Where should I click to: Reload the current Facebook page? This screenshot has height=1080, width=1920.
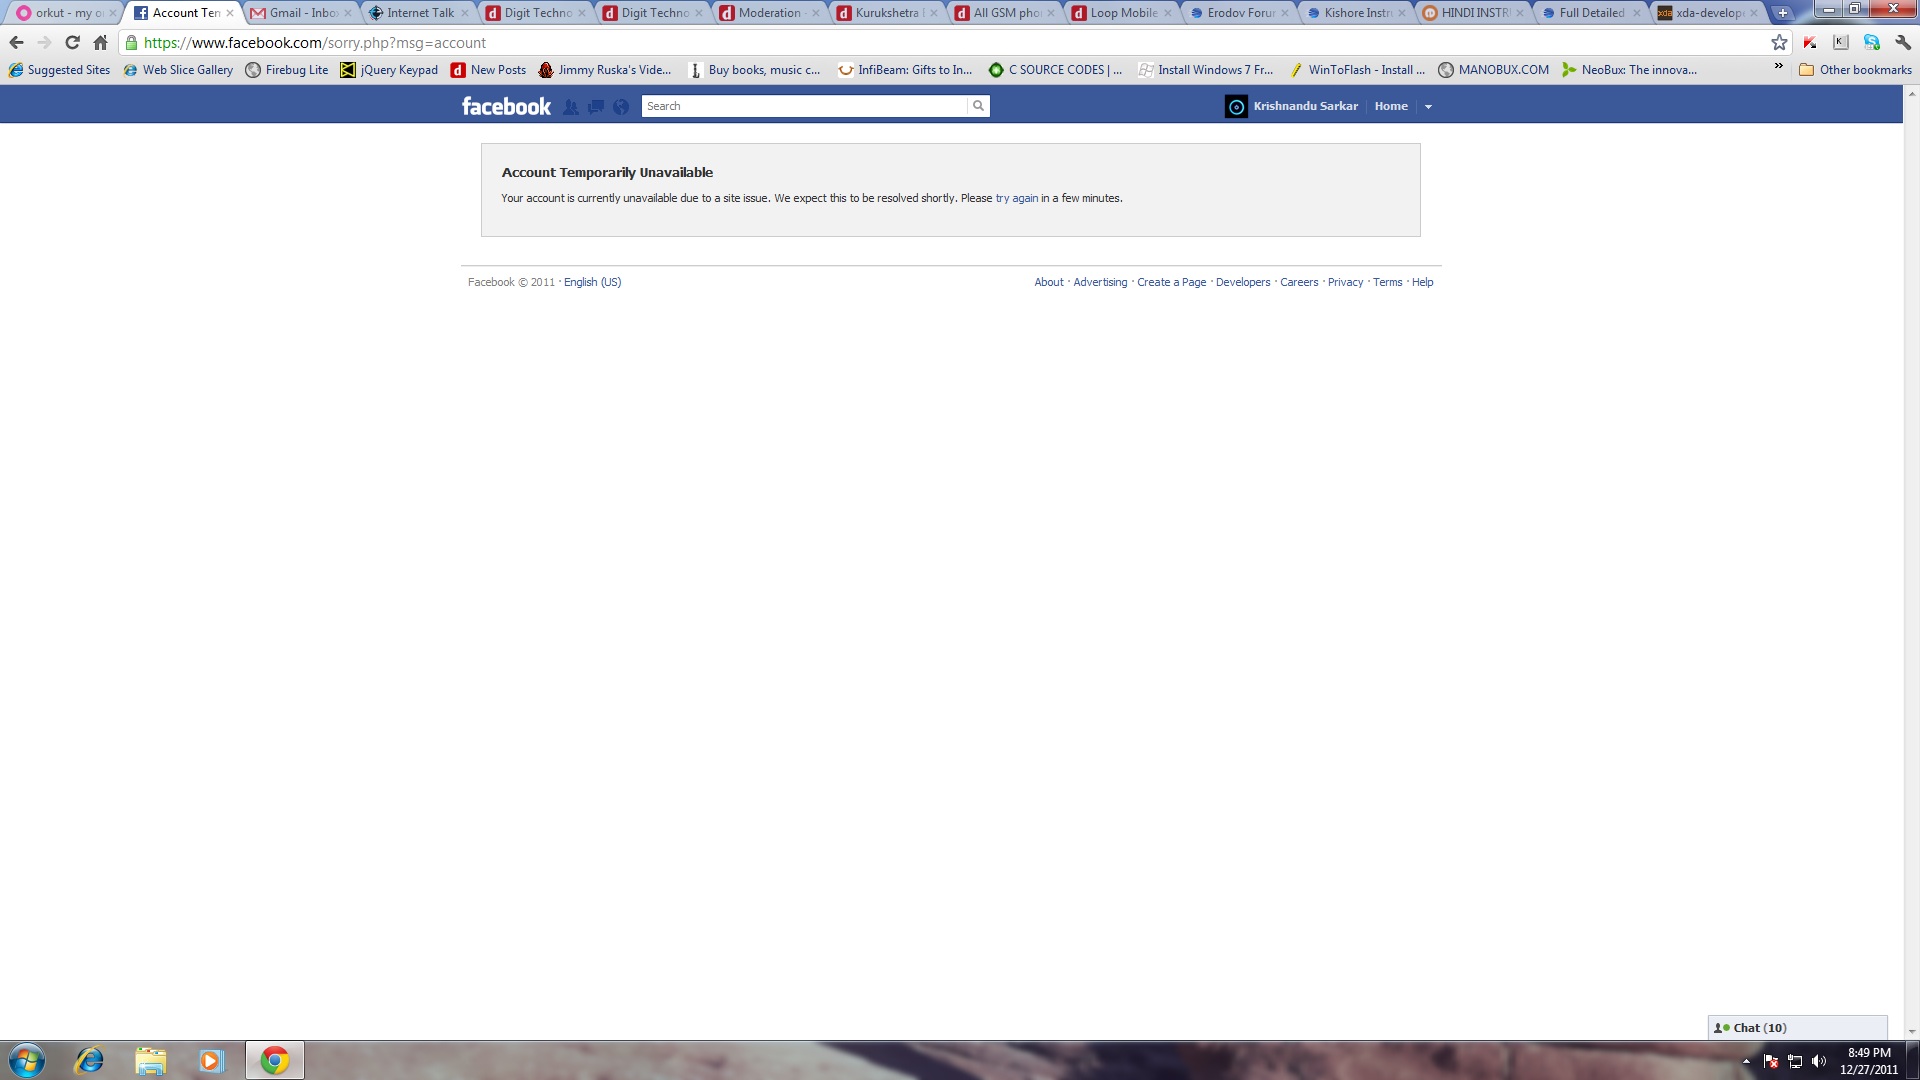click(72, 43)
